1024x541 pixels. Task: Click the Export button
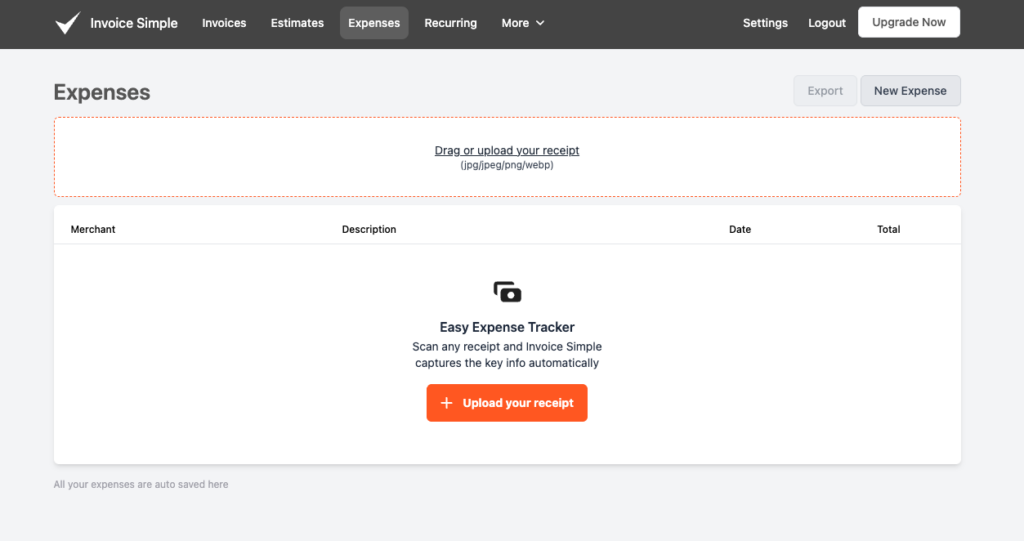coord(825,91)
